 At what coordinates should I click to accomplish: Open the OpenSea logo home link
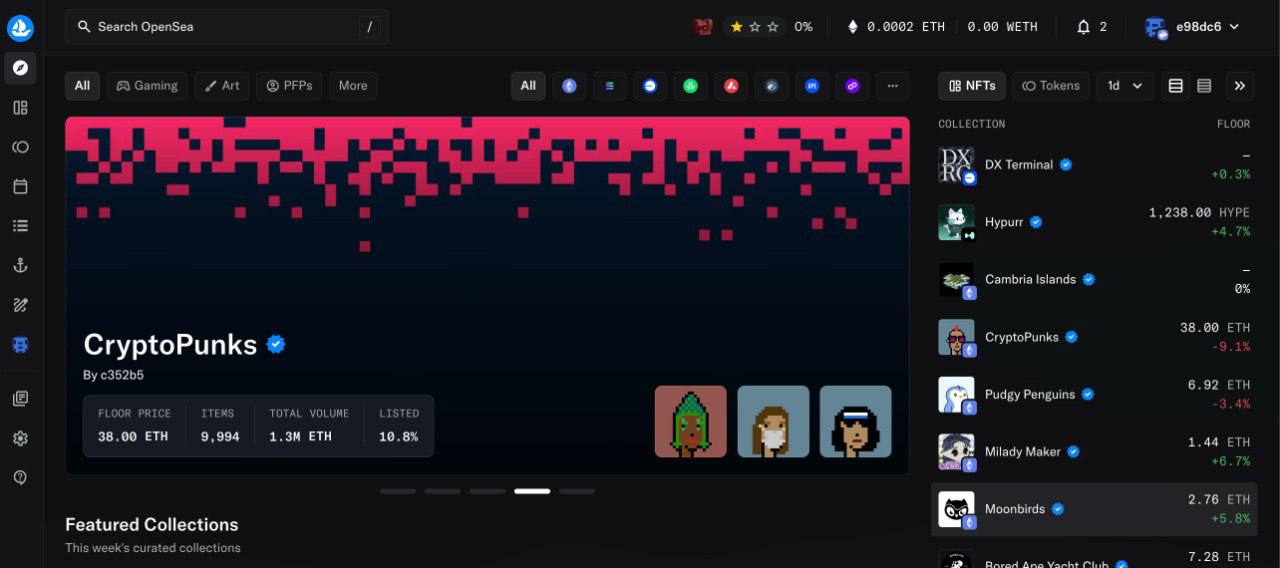pos(20,28)
